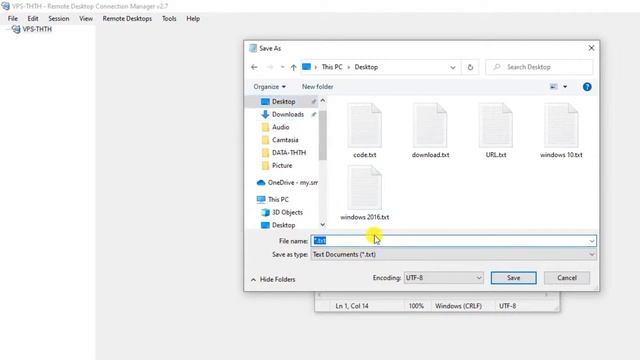Open the Organize dropdown menu
Screen dimensions: 640x360
point(269,87)
